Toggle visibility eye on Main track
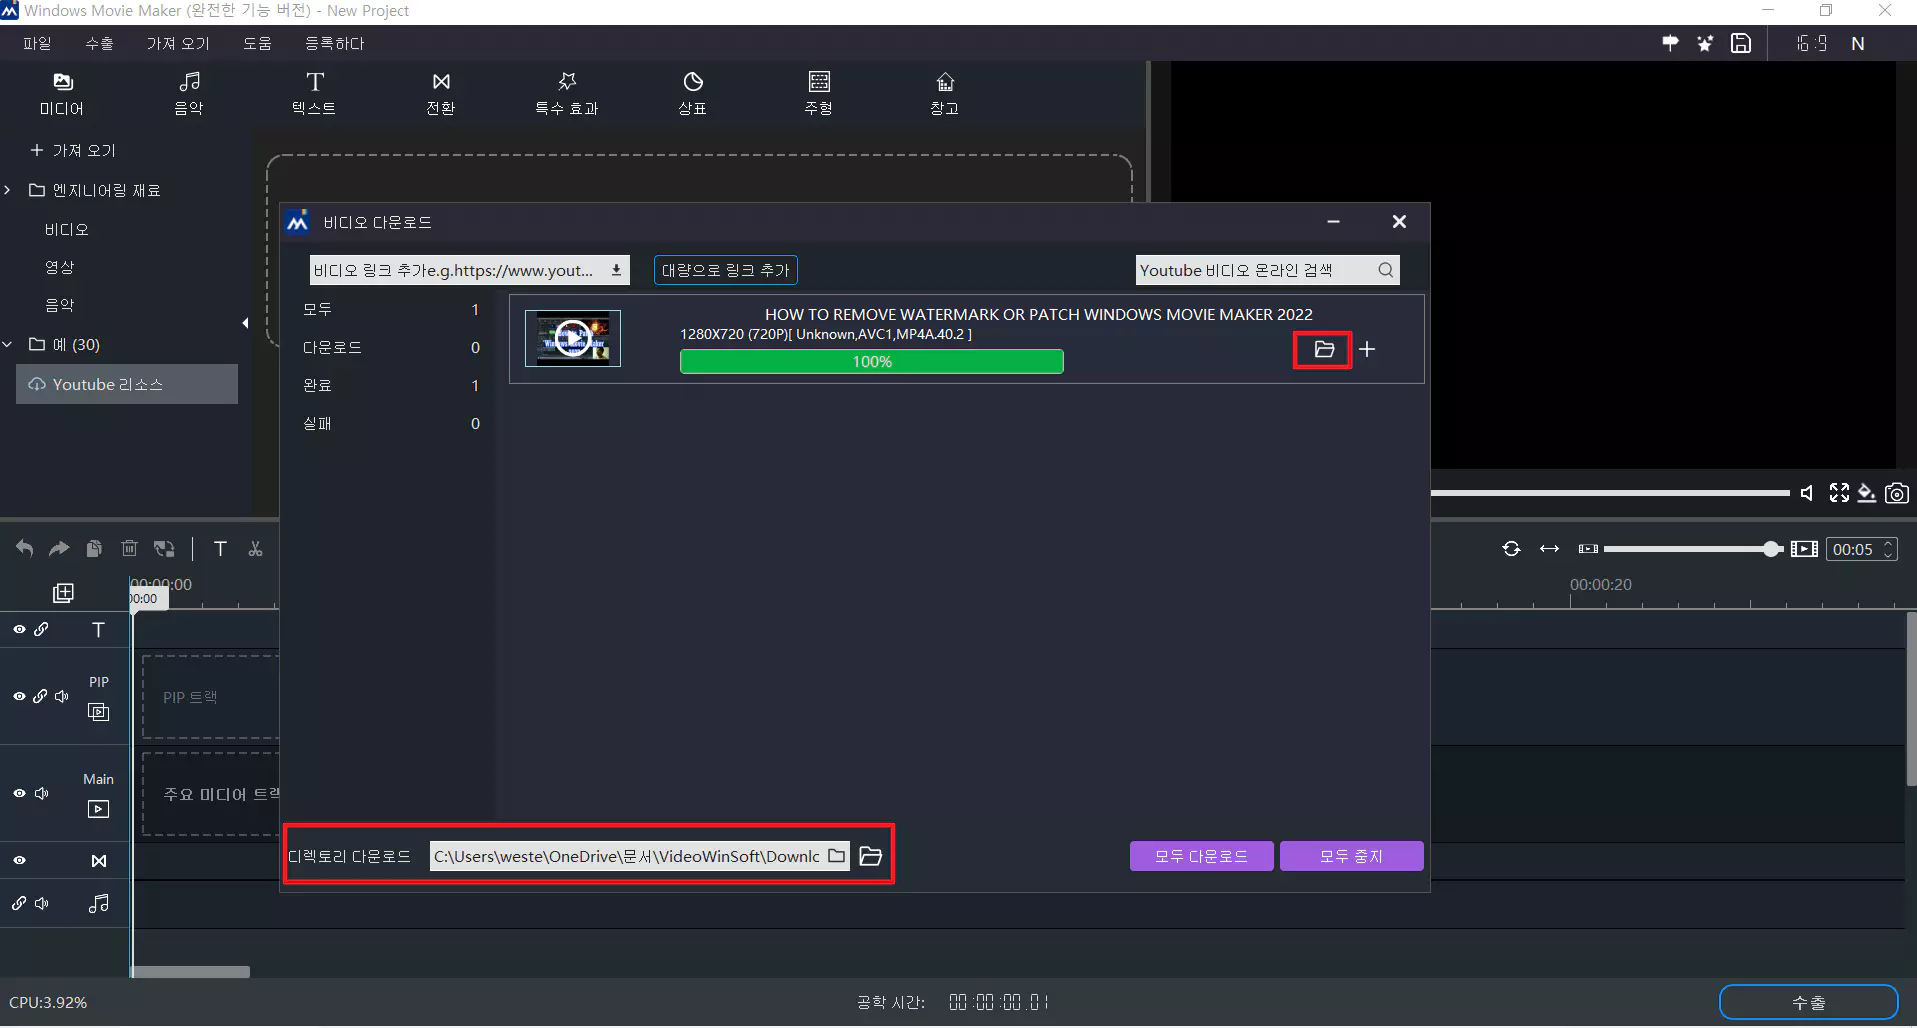 pos(19,793)
